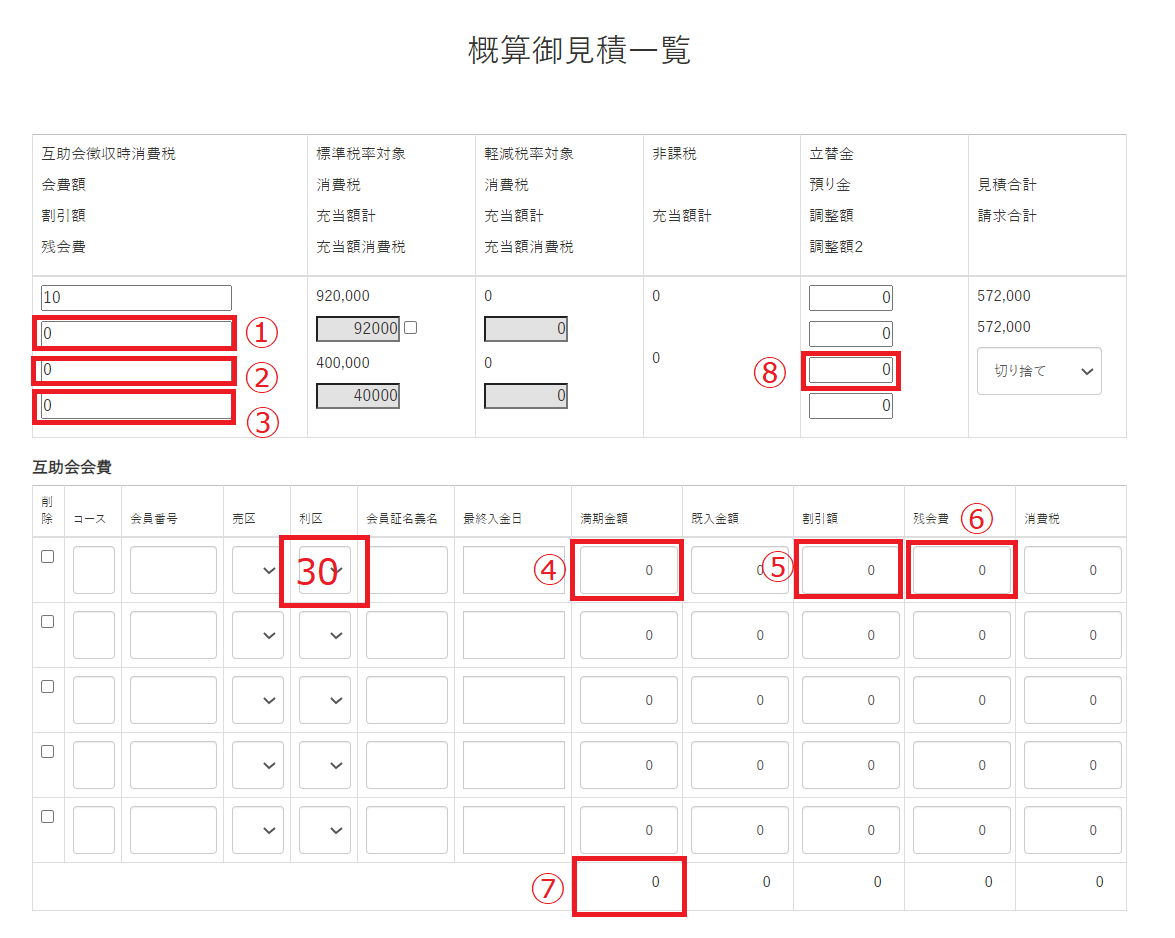Click the second row コース field
The width and height of the screenshot is (1175, 938).
pyautogui.click(x=94, y=635)
